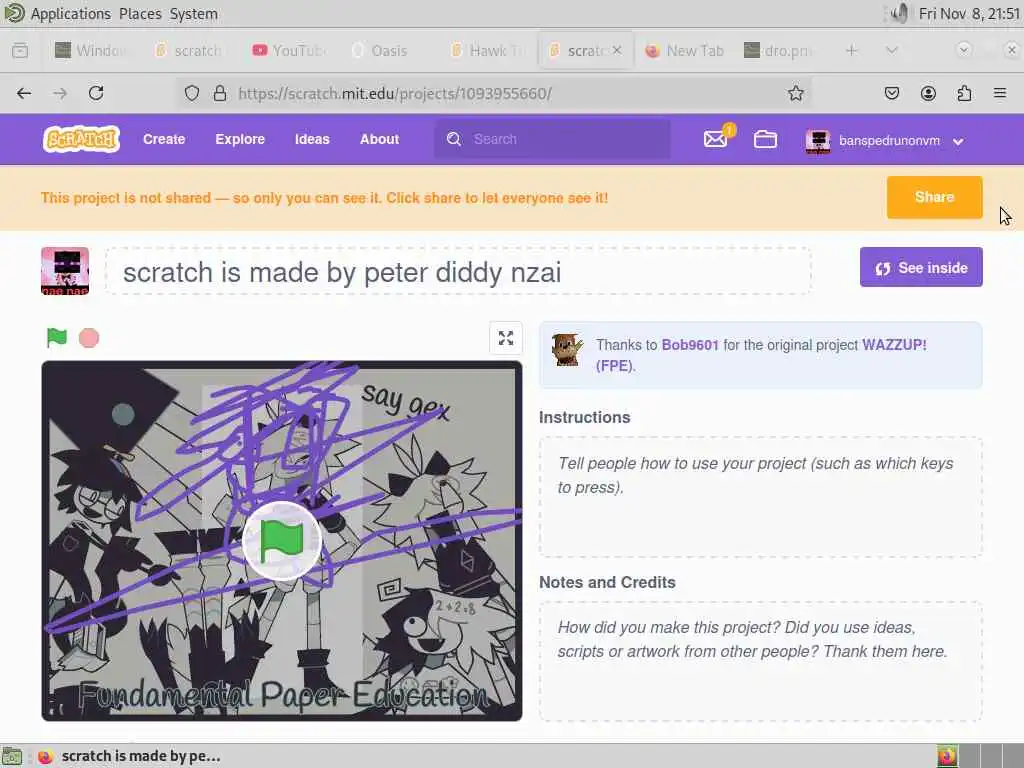Reload the current page

[96, 93]
